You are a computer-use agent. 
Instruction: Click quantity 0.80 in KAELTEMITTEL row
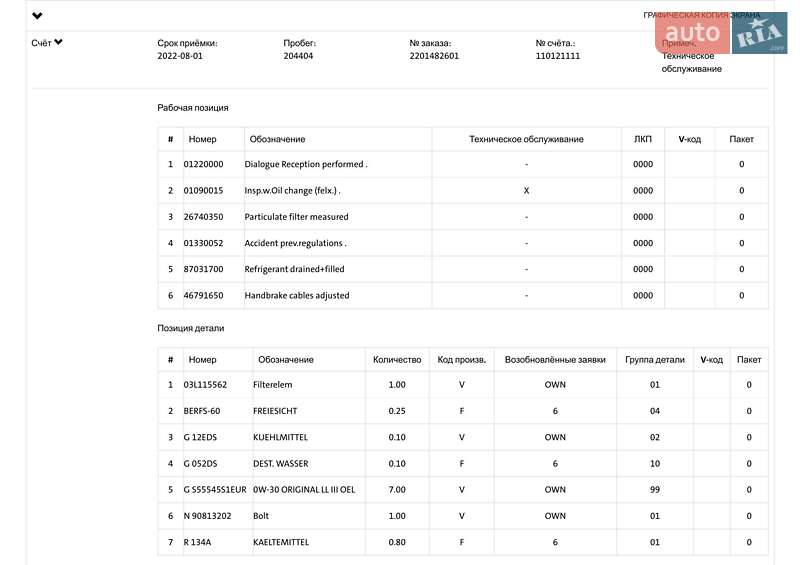point(397,542)
